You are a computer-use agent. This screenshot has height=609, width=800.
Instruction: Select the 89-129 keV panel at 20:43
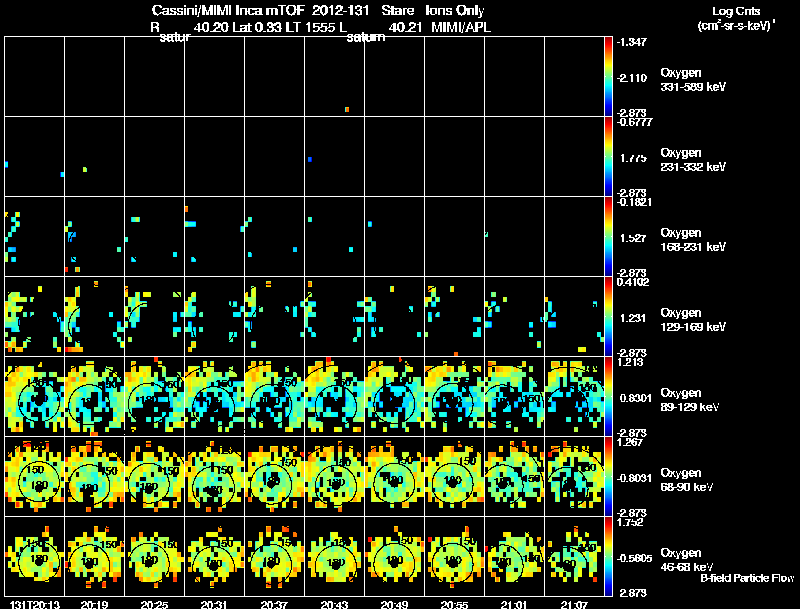click(335, 396)
